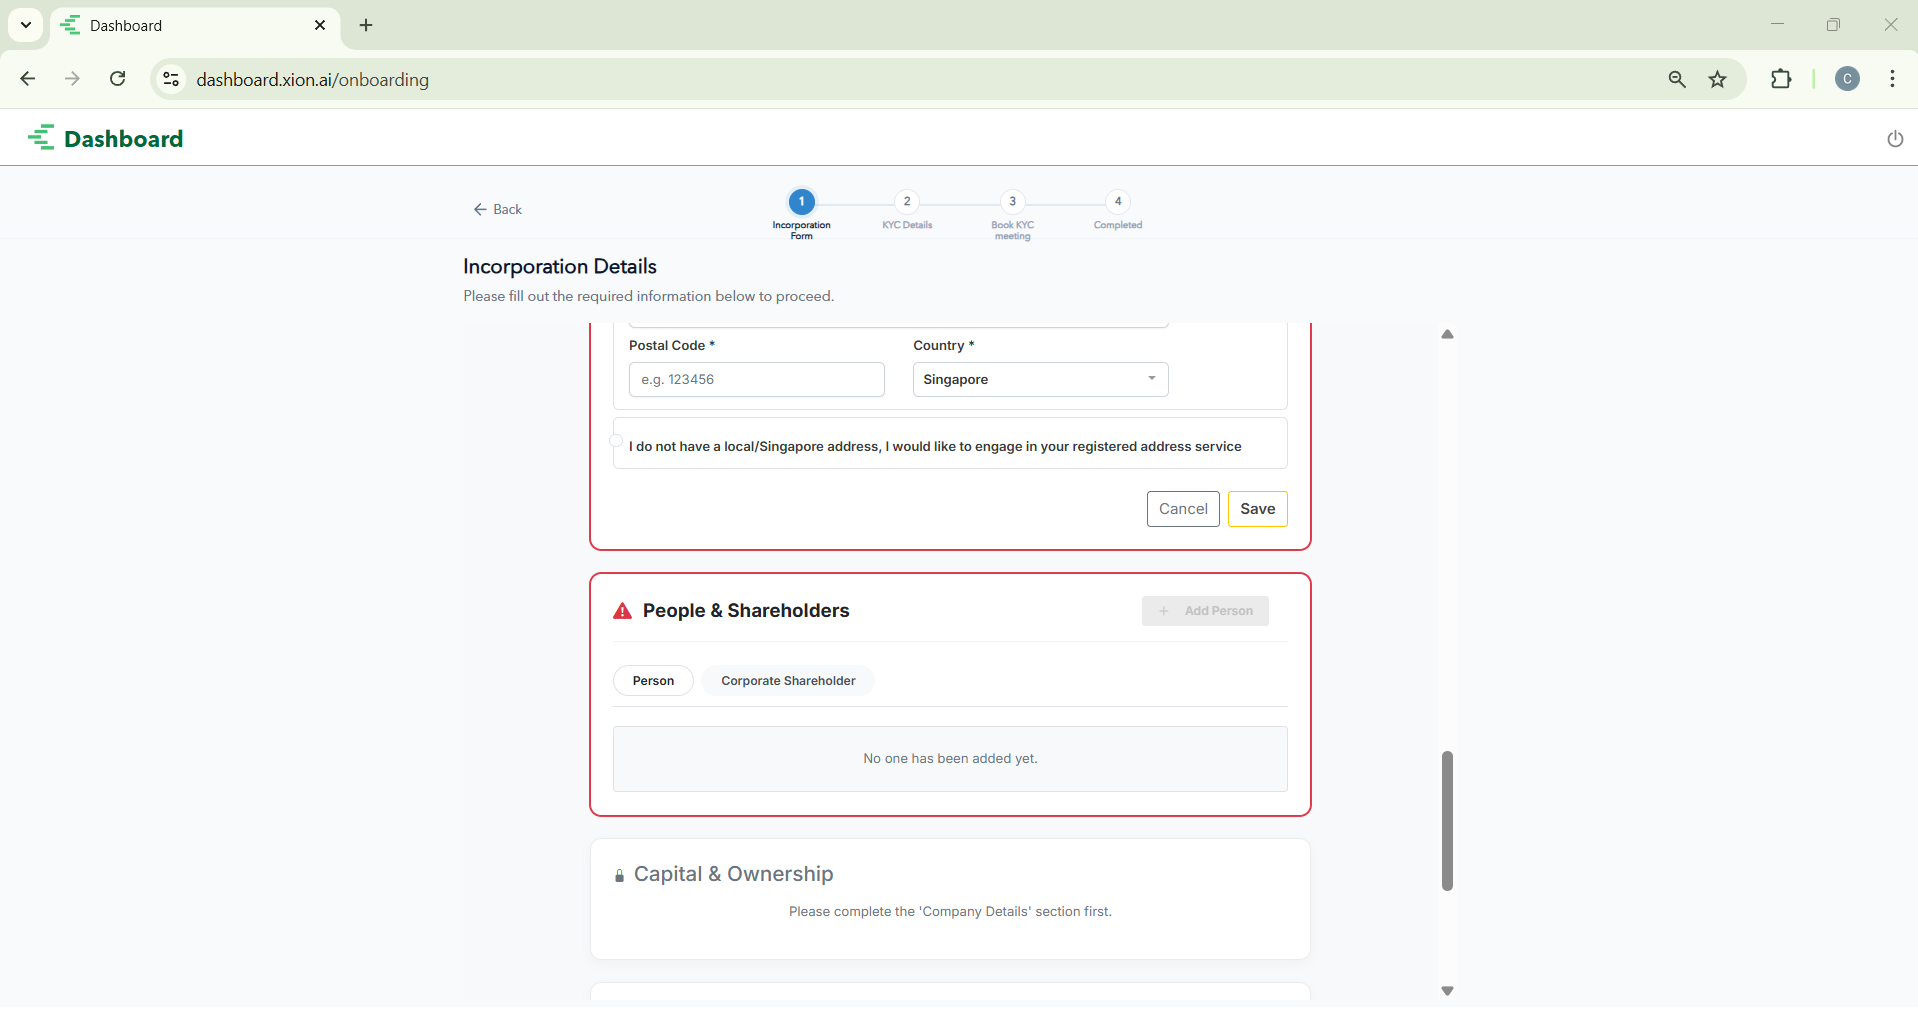Open the Country dropdown showing Singapore
1918x1013 pixels.
coord(1039,380)
